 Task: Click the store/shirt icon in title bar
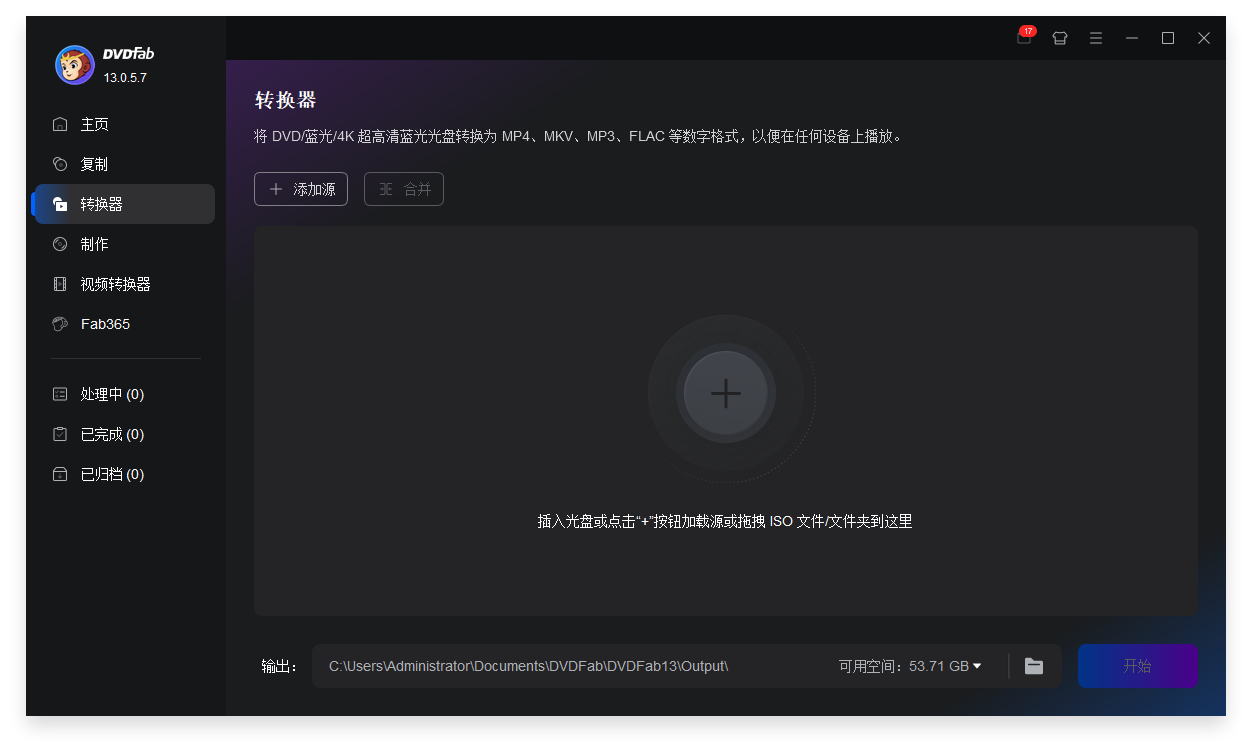[1059, 38]
